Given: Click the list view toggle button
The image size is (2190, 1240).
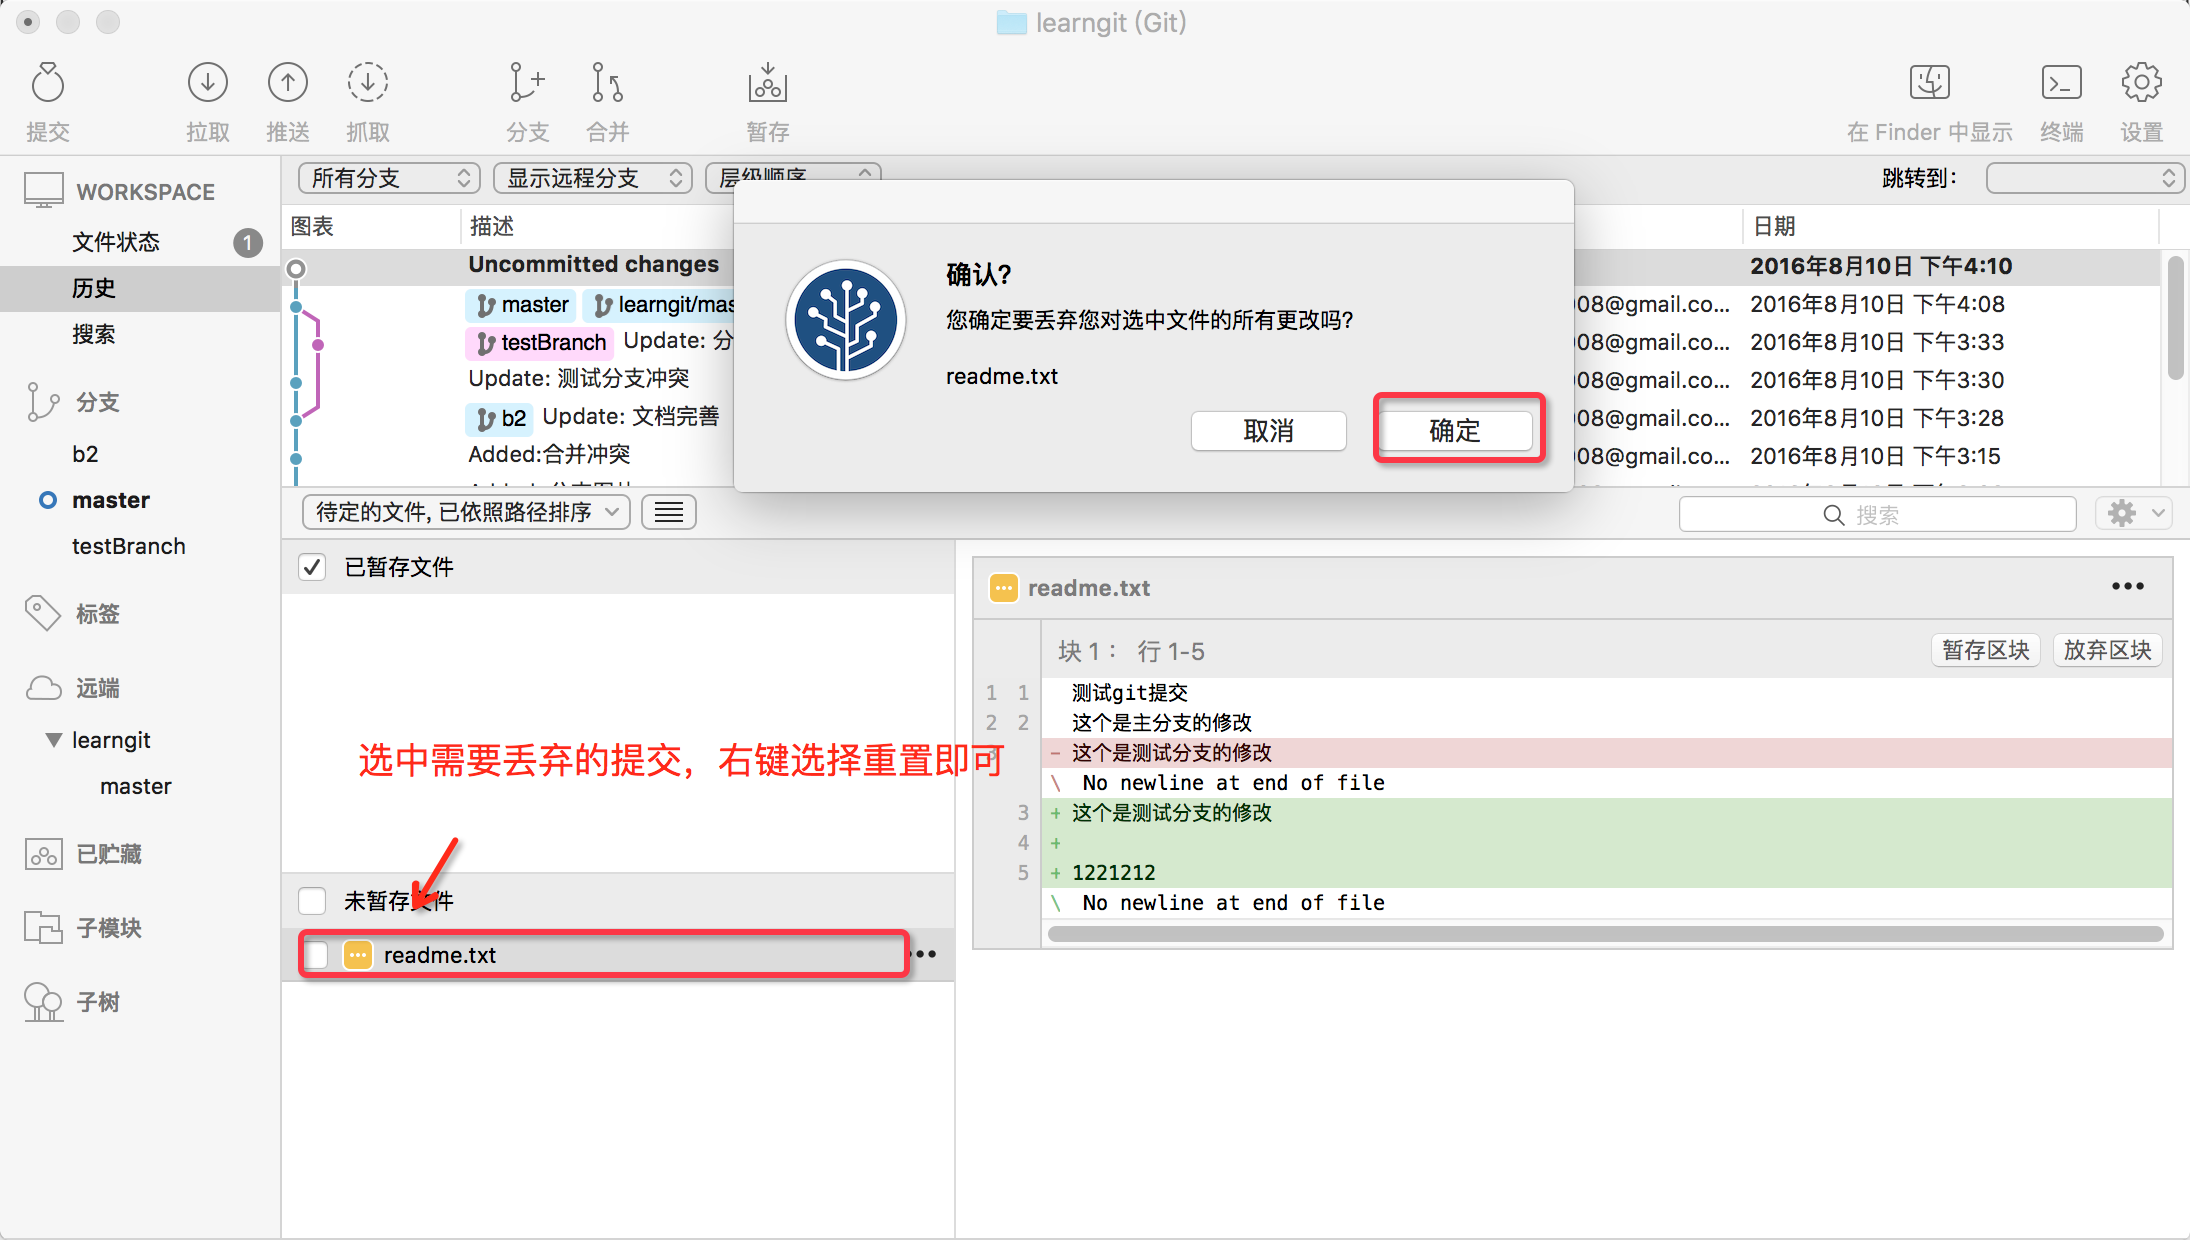Looking at the screenshot, I should click(x=668, y=510).
